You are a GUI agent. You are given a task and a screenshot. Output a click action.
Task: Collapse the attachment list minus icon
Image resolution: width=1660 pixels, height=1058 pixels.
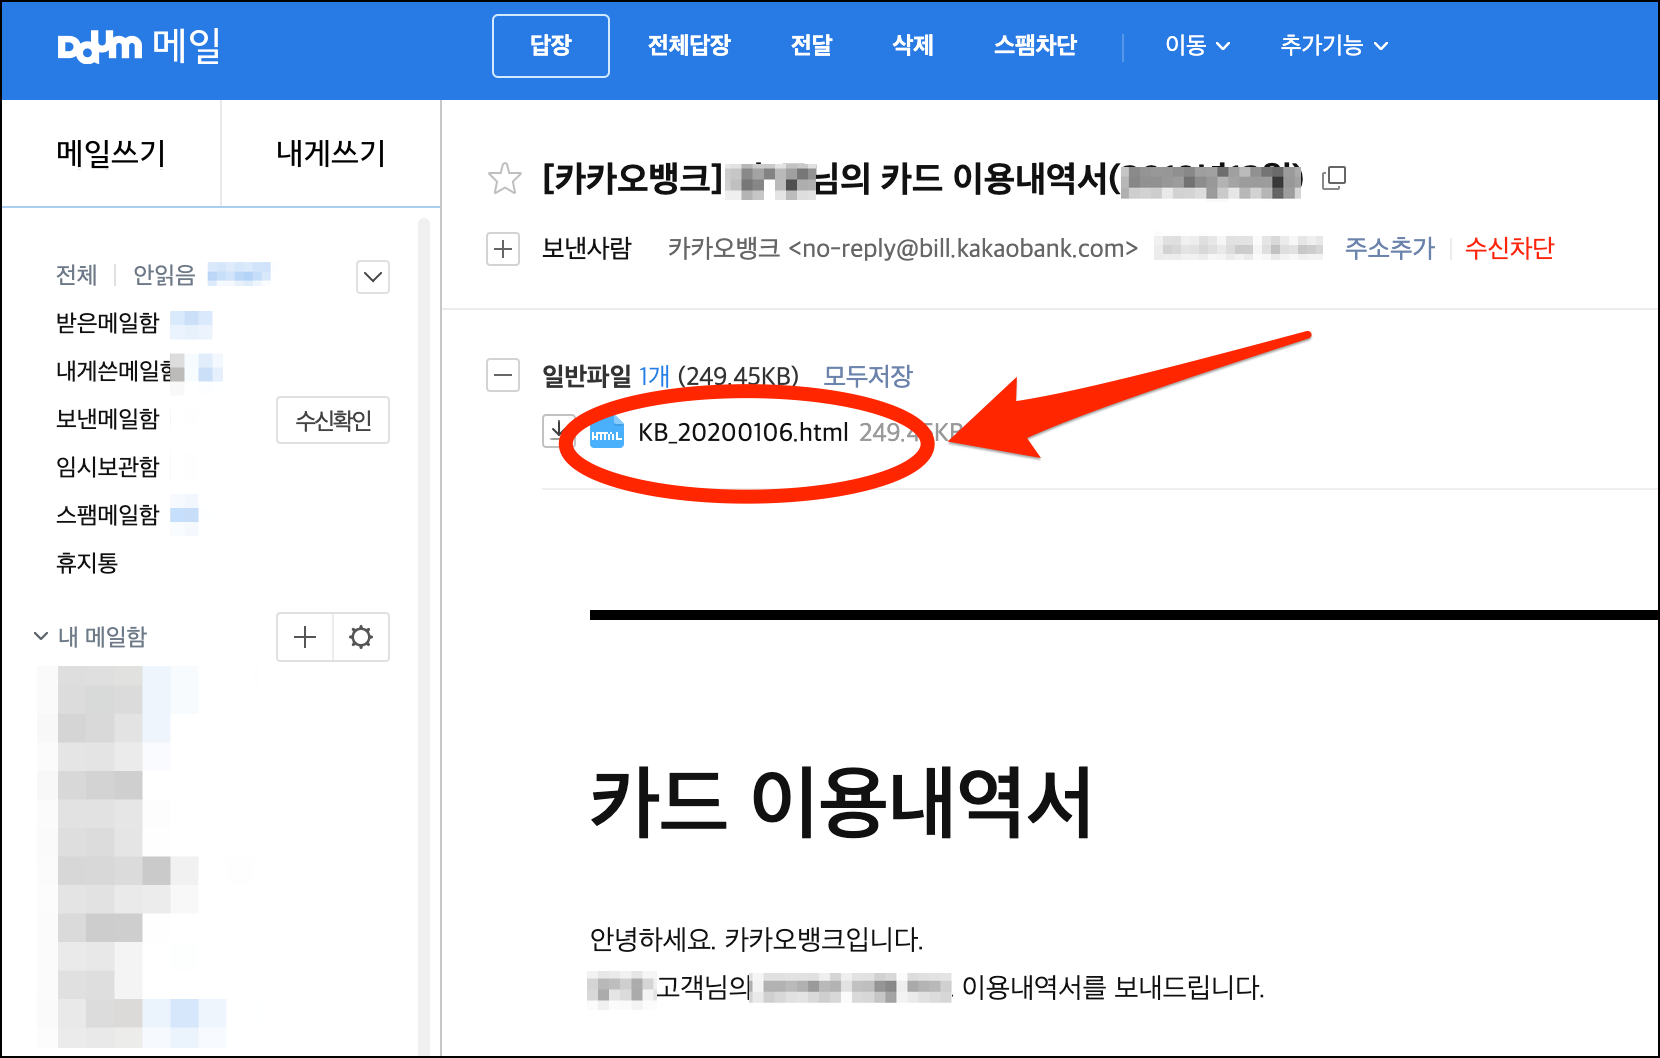point(503,376)
